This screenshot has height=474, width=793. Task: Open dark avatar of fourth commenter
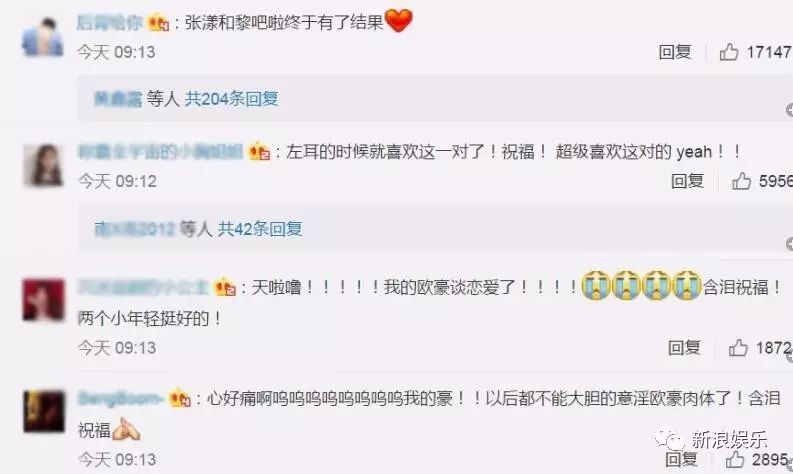45,411
